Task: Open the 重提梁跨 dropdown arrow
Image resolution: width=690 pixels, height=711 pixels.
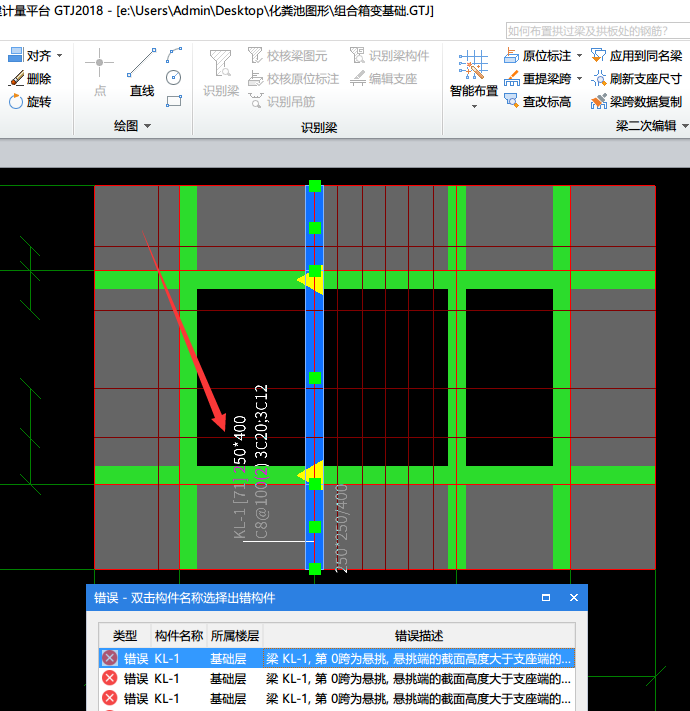Action: point(579,79)
